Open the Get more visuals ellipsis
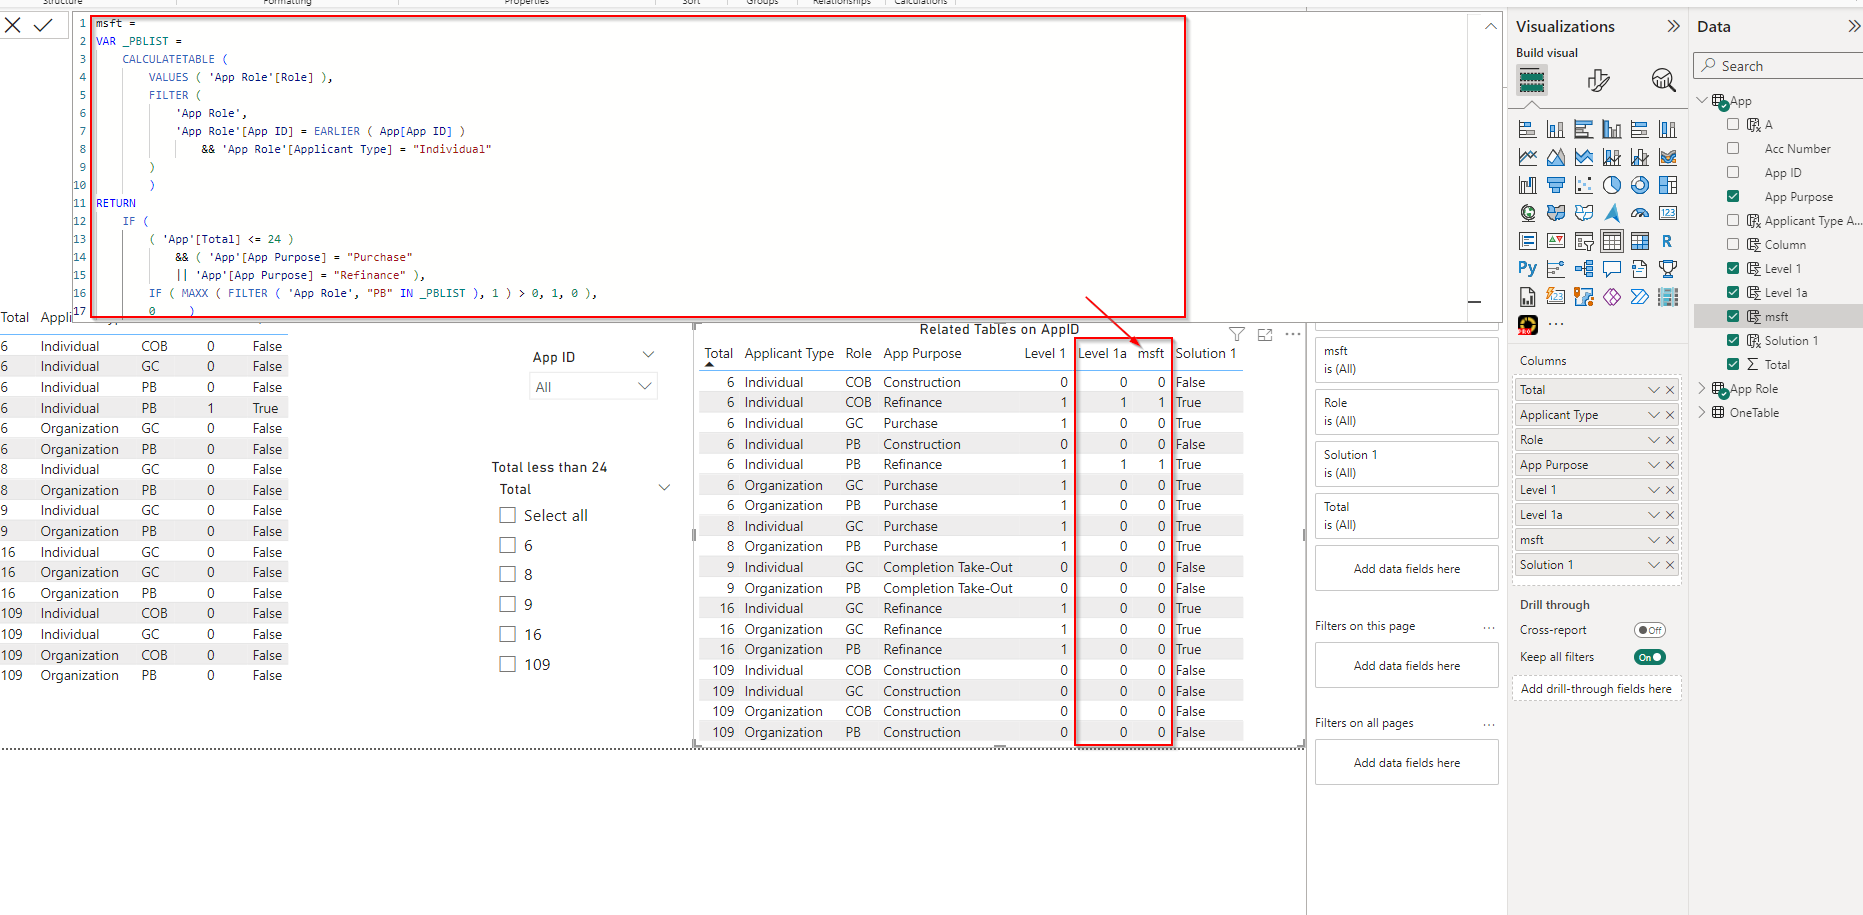The width and height of the screenshot is (1863, 915). pyautogui.click(x=1556, y=324)
